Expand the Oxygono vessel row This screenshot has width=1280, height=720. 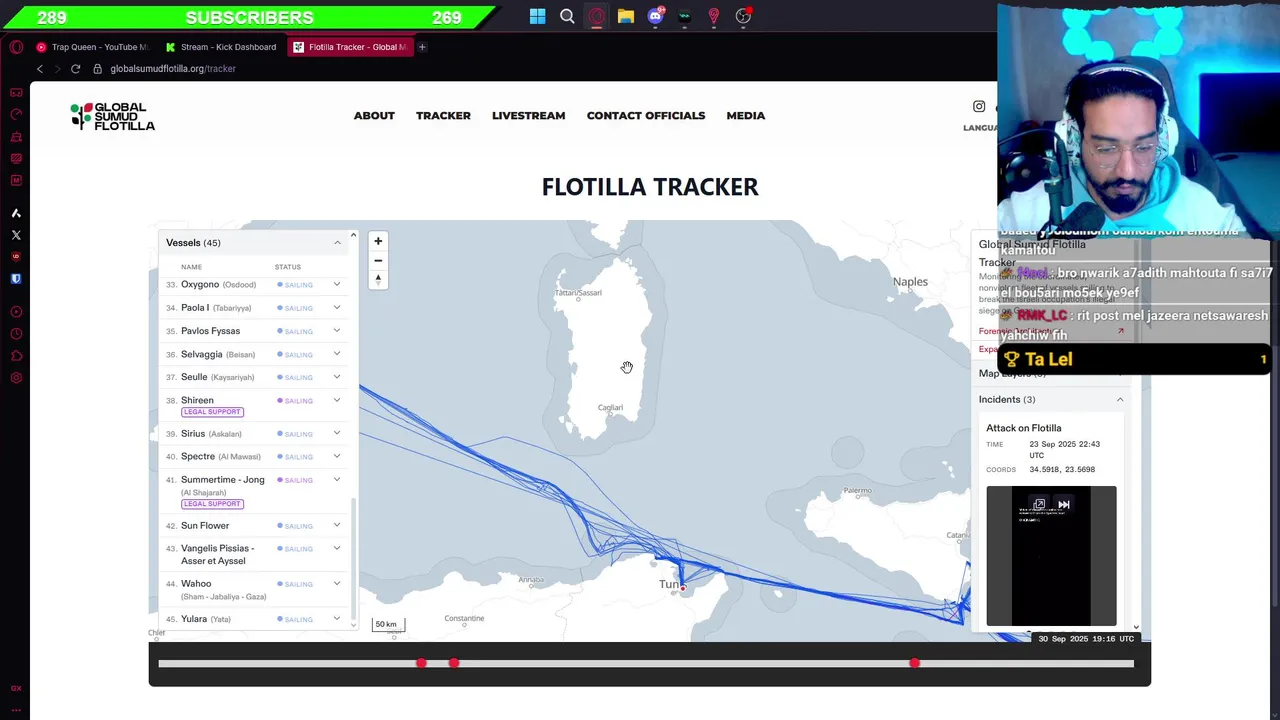click(337, 285)
